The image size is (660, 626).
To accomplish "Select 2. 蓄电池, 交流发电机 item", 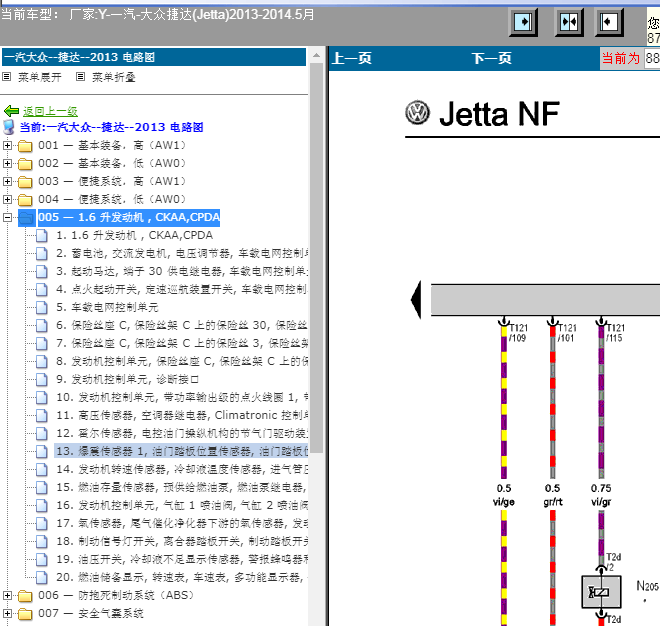I will (182, 253).
